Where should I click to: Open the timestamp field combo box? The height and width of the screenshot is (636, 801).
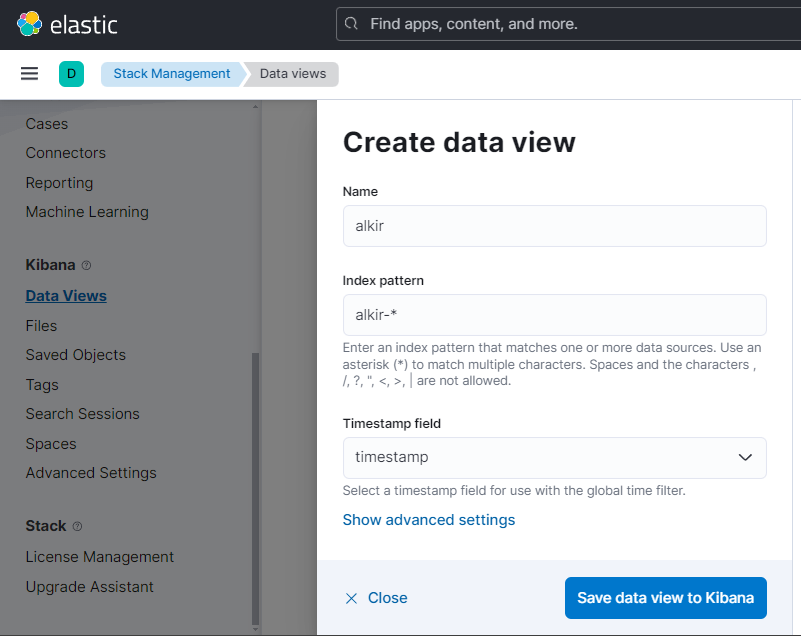(554, 458)
